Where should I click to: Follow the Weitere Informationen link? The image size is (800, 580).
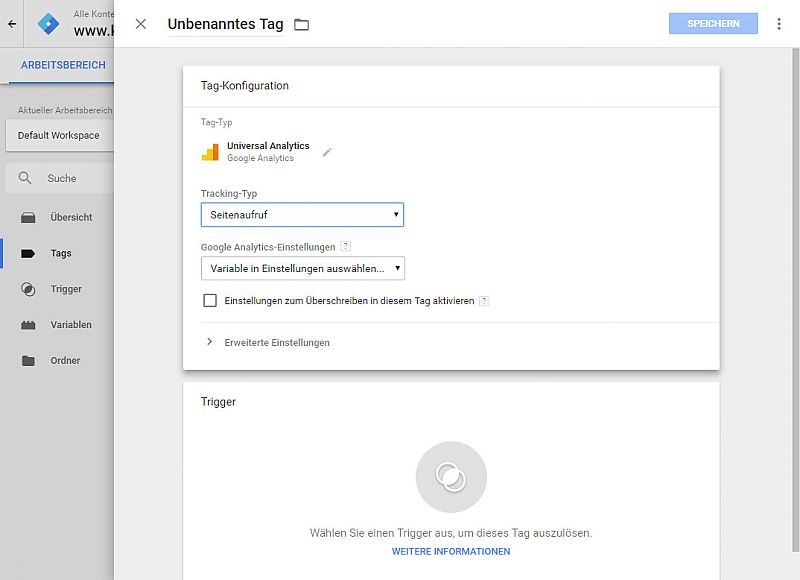pos(450,551)
